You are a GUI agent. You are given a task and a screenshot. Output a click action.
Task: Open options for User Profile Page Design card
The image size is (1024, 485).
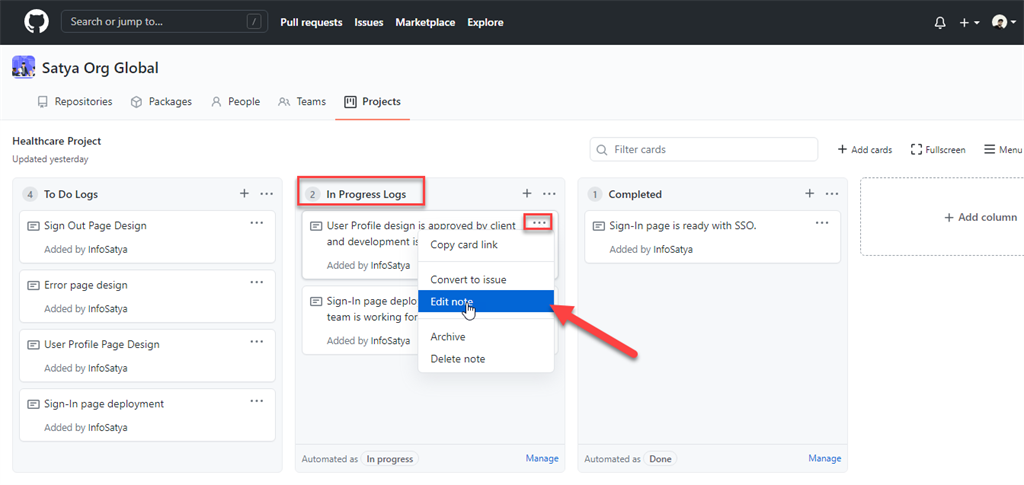(257, 342)
